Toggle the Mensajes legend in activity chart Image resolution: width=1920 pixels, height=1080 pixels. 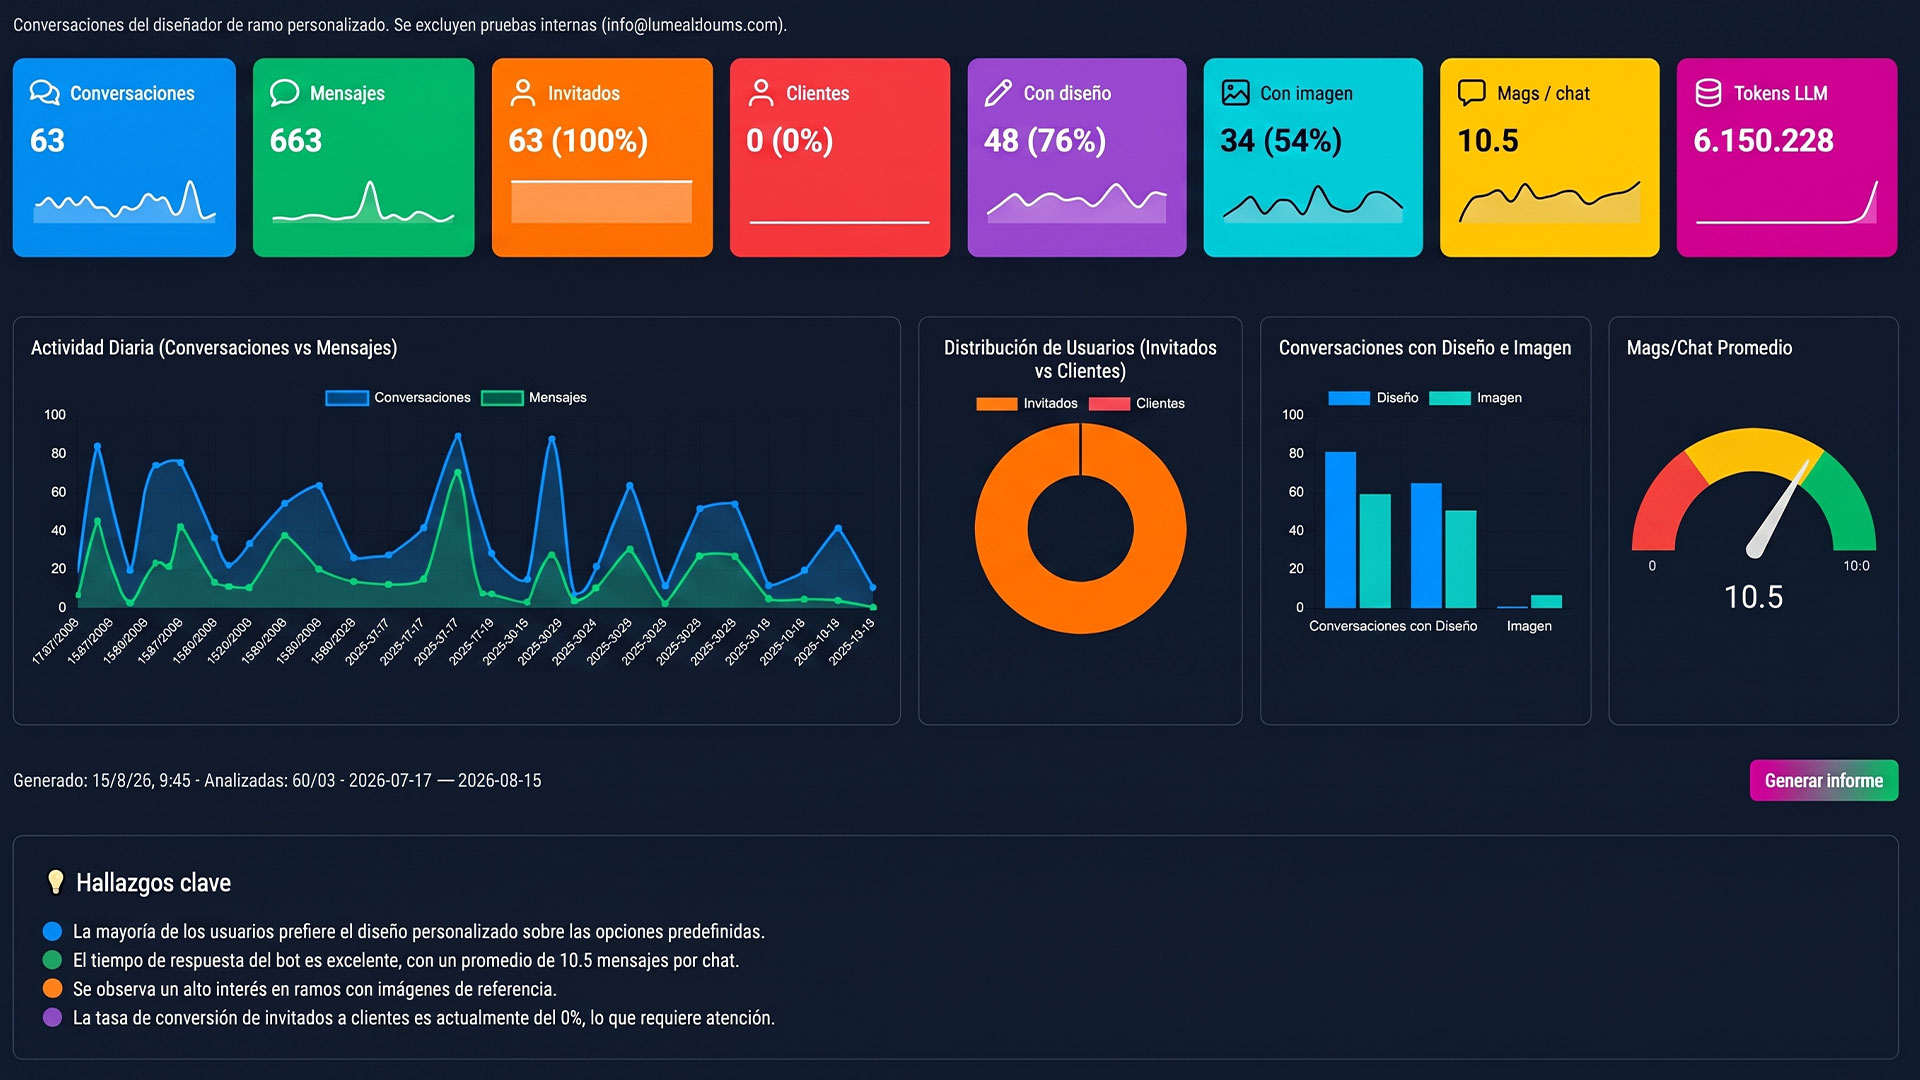point(534,398)
